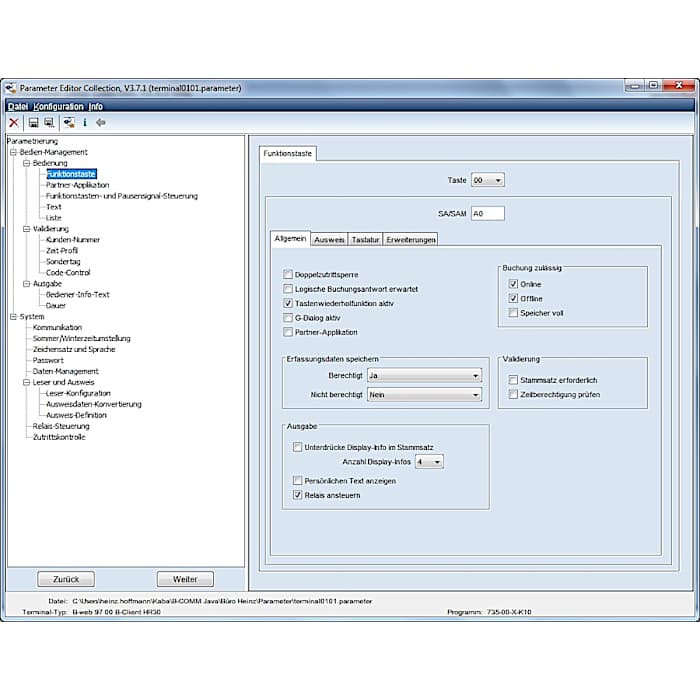Select Kunden-Nummer tree item

tap(73, 240)
